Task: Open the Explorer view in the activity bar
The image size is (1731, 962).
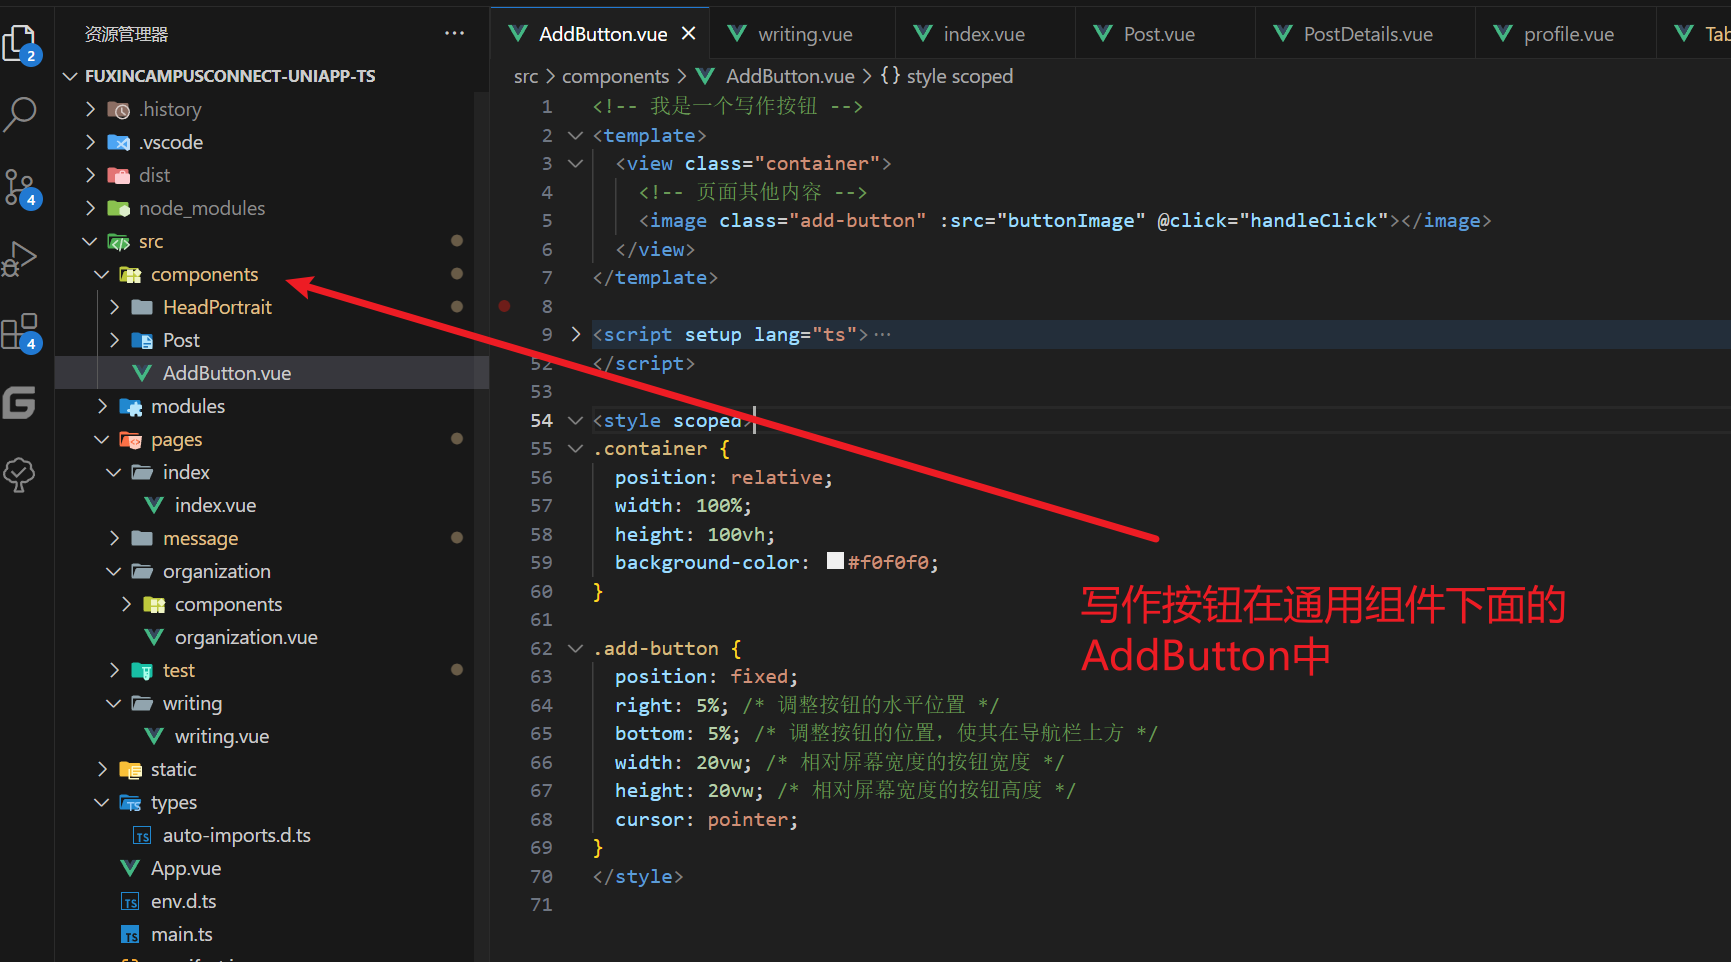Action: click(x=20, y=44)
